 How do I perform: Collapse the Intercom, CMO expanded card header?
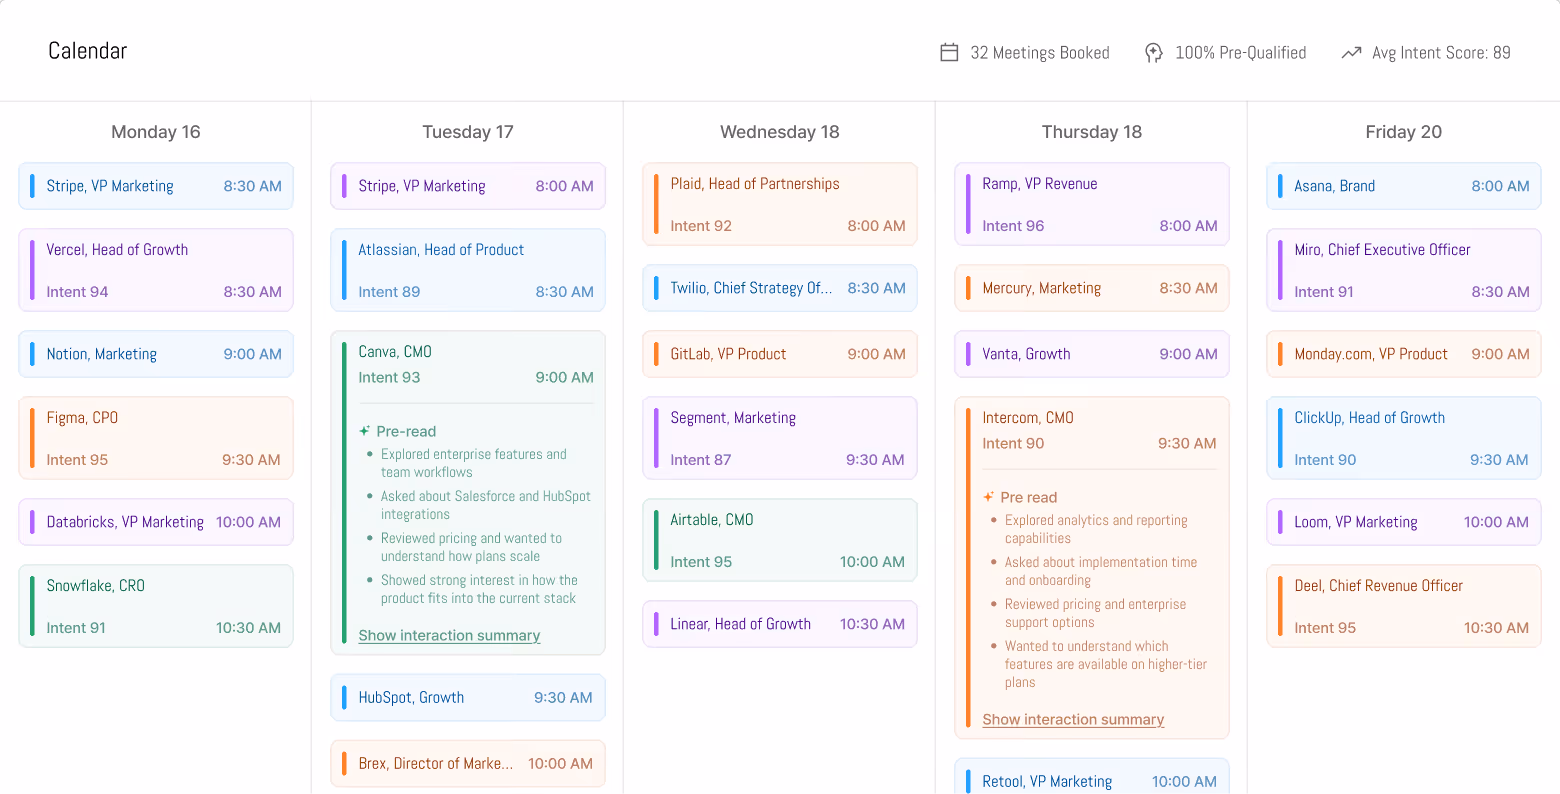(x=1100, y=430)
